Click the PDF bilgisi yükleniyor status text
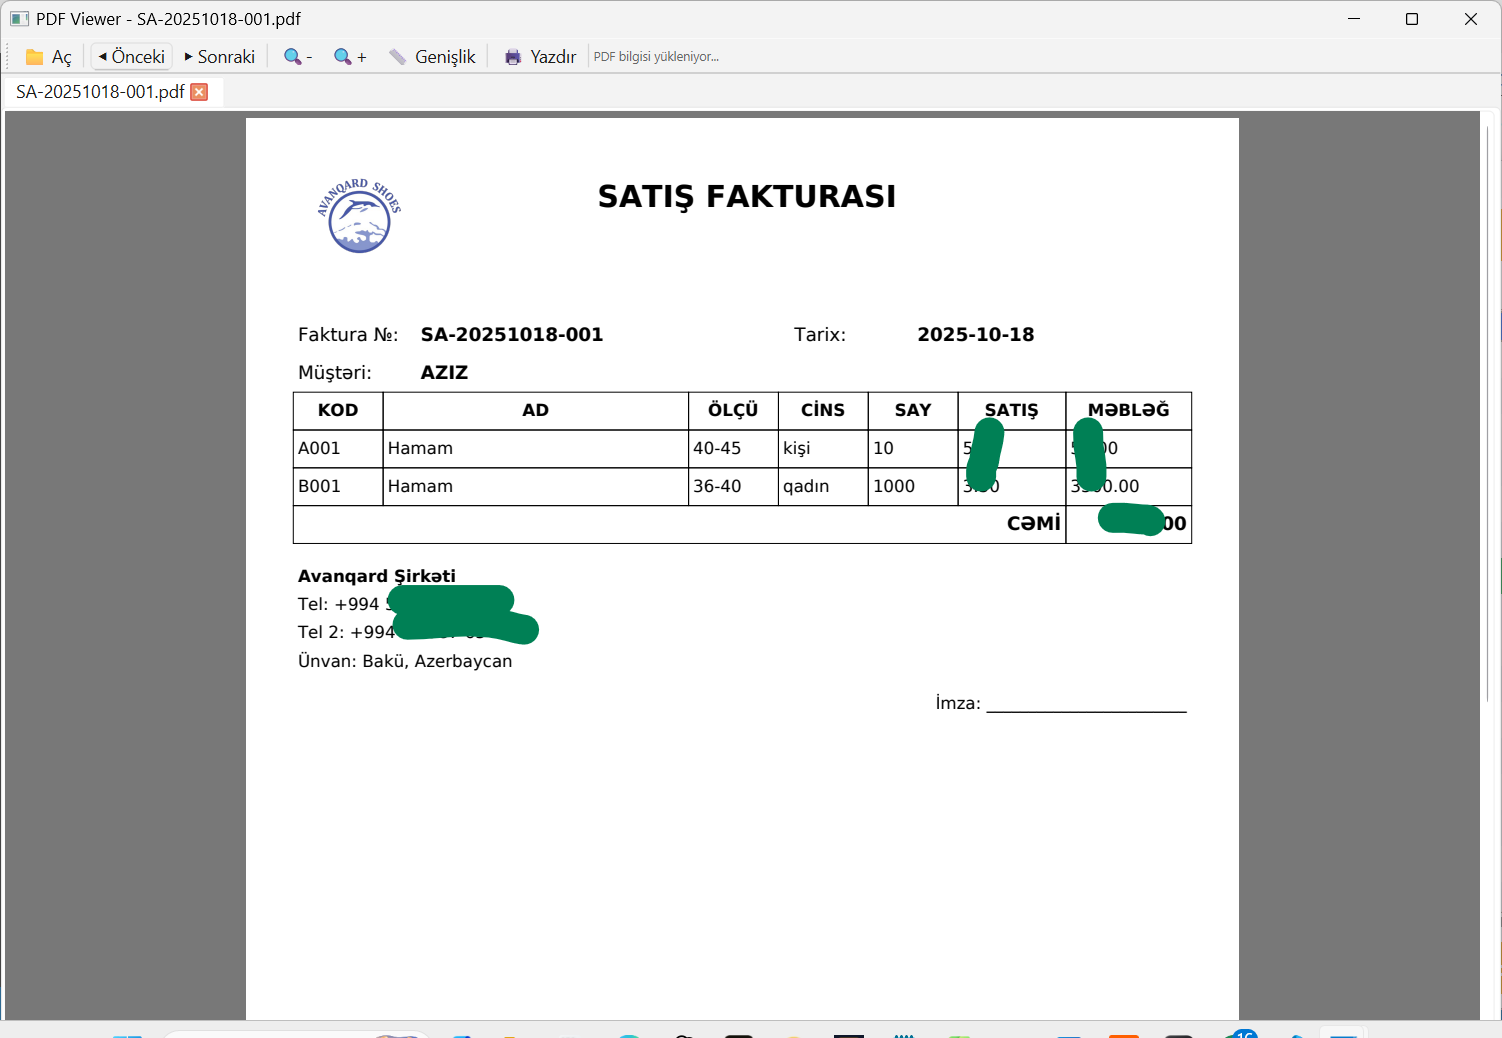 [656, 57]
